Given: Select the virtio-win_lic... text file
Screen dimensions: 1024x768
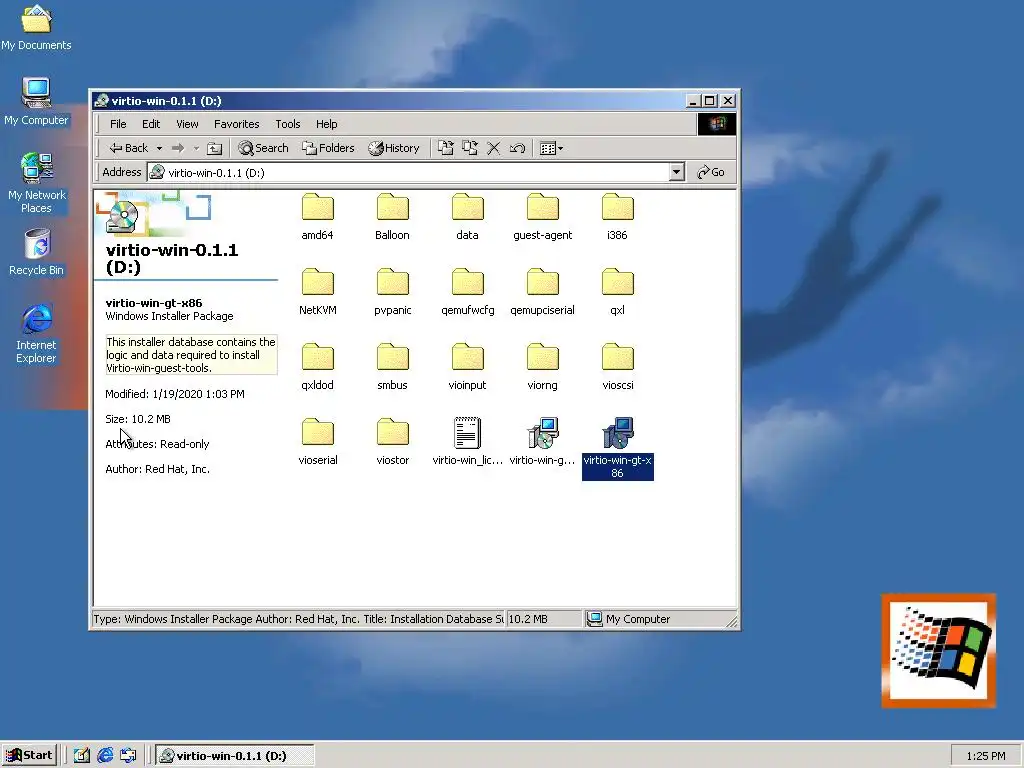Looking at the screenshot, I should click(x=468, y=442).
